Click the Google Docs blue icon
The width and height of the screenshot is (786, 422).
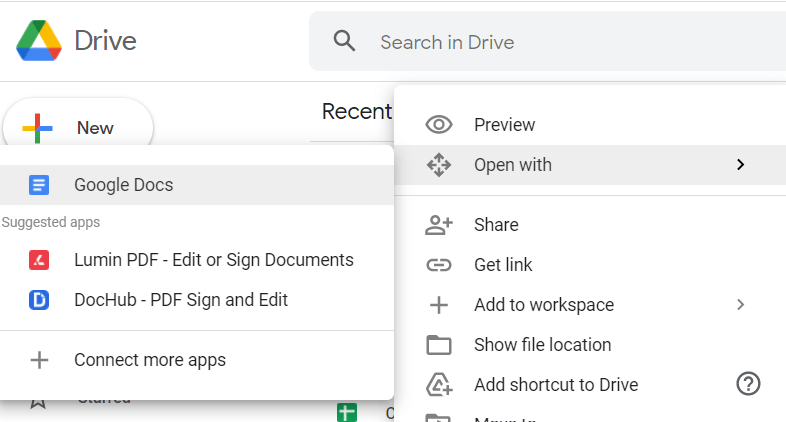(x=39, y=185)
